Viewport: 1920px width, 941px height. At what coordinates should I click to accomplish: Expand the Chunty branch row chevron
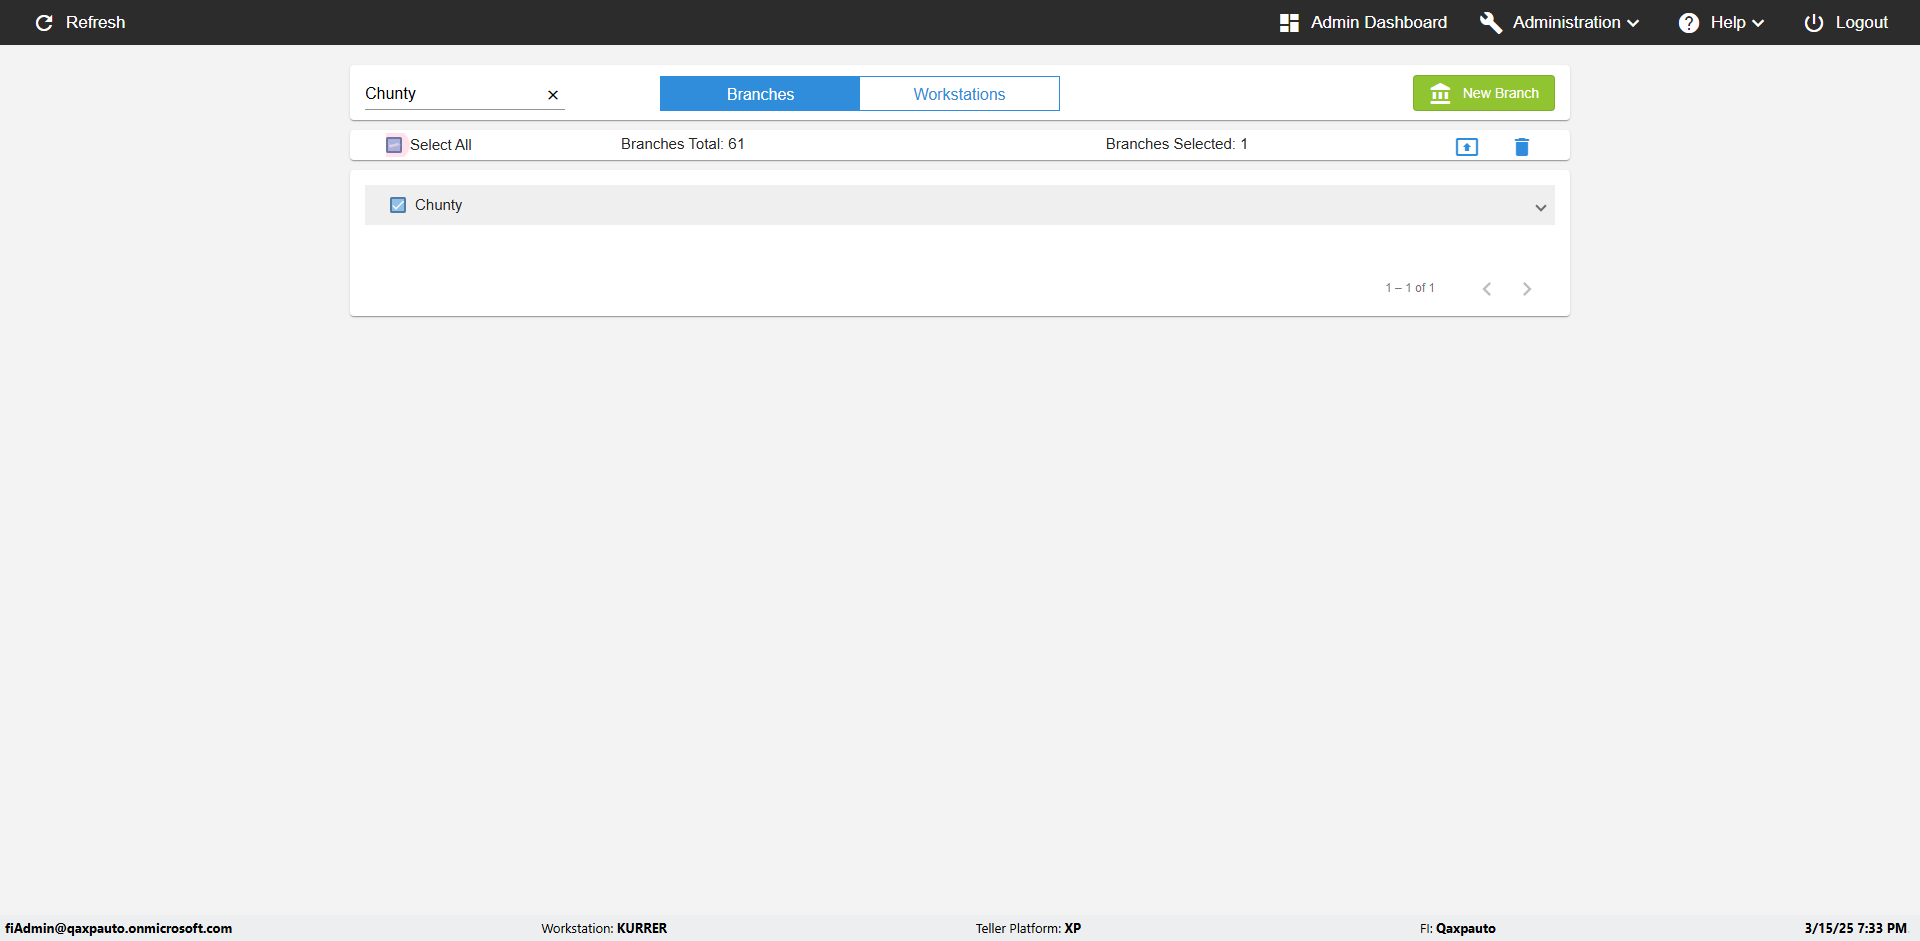tap(1541, 208)
